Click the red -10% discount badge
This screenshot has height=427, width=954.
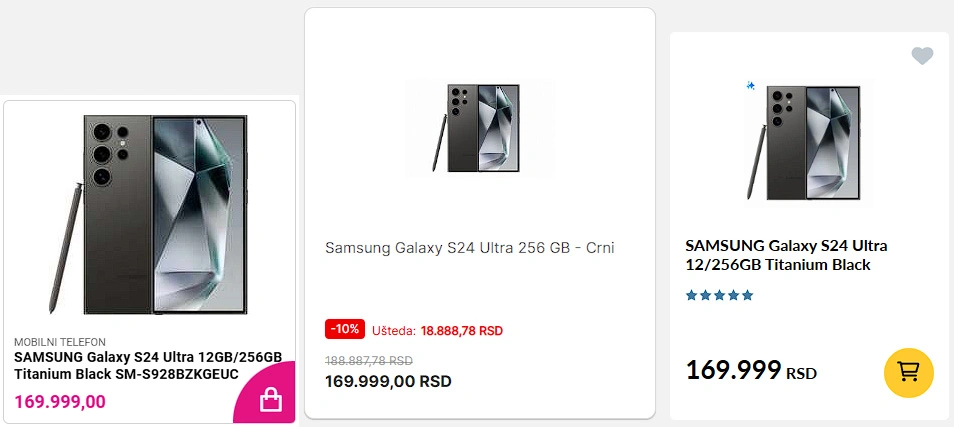[345, 329]
